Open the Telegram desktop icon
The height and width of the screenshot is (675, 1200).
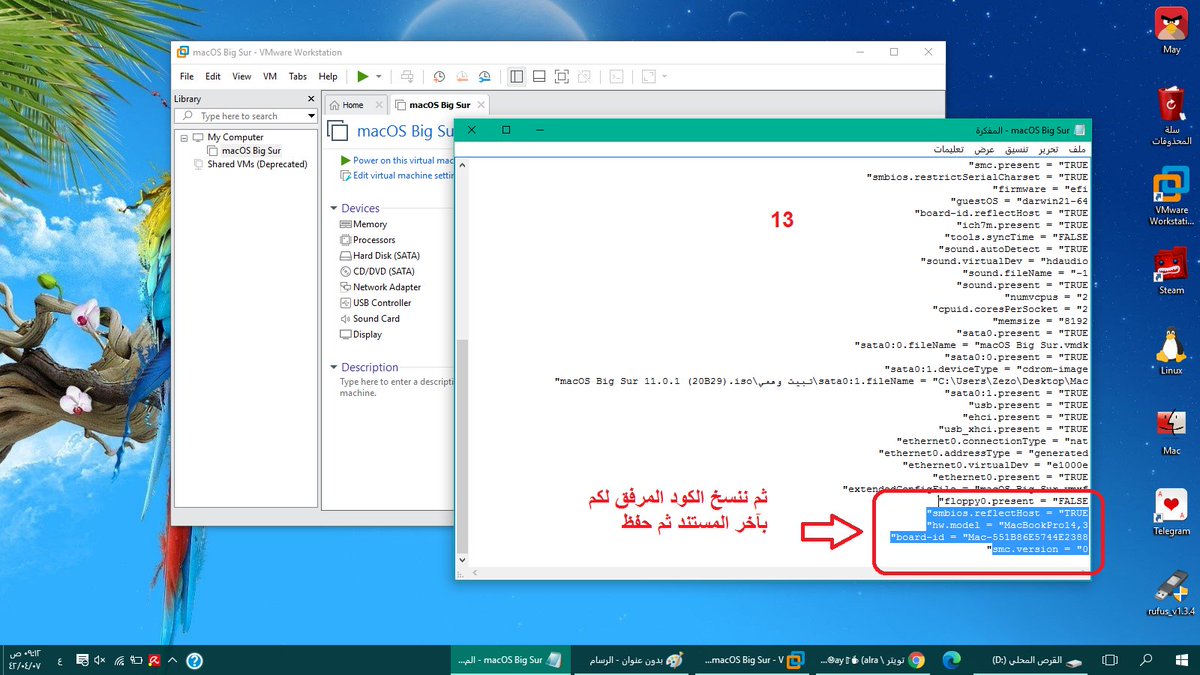[1171, 512]
